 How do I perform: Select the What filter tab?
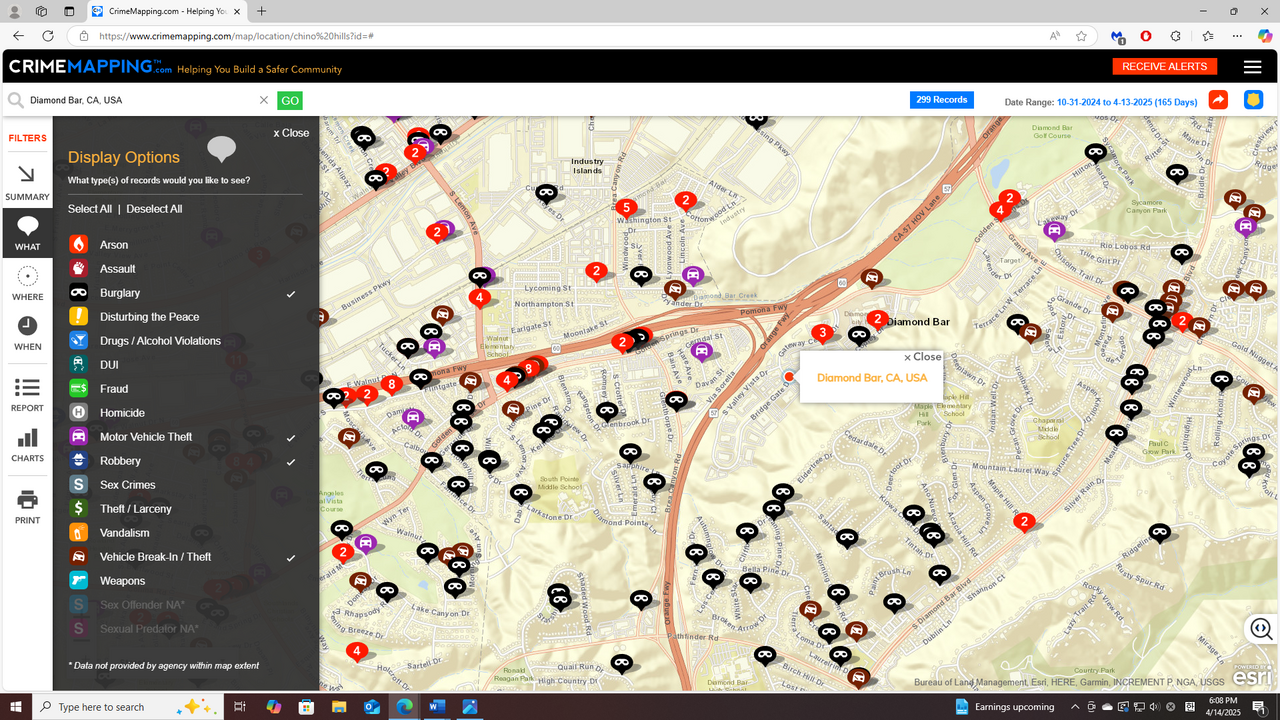(27, 233)
